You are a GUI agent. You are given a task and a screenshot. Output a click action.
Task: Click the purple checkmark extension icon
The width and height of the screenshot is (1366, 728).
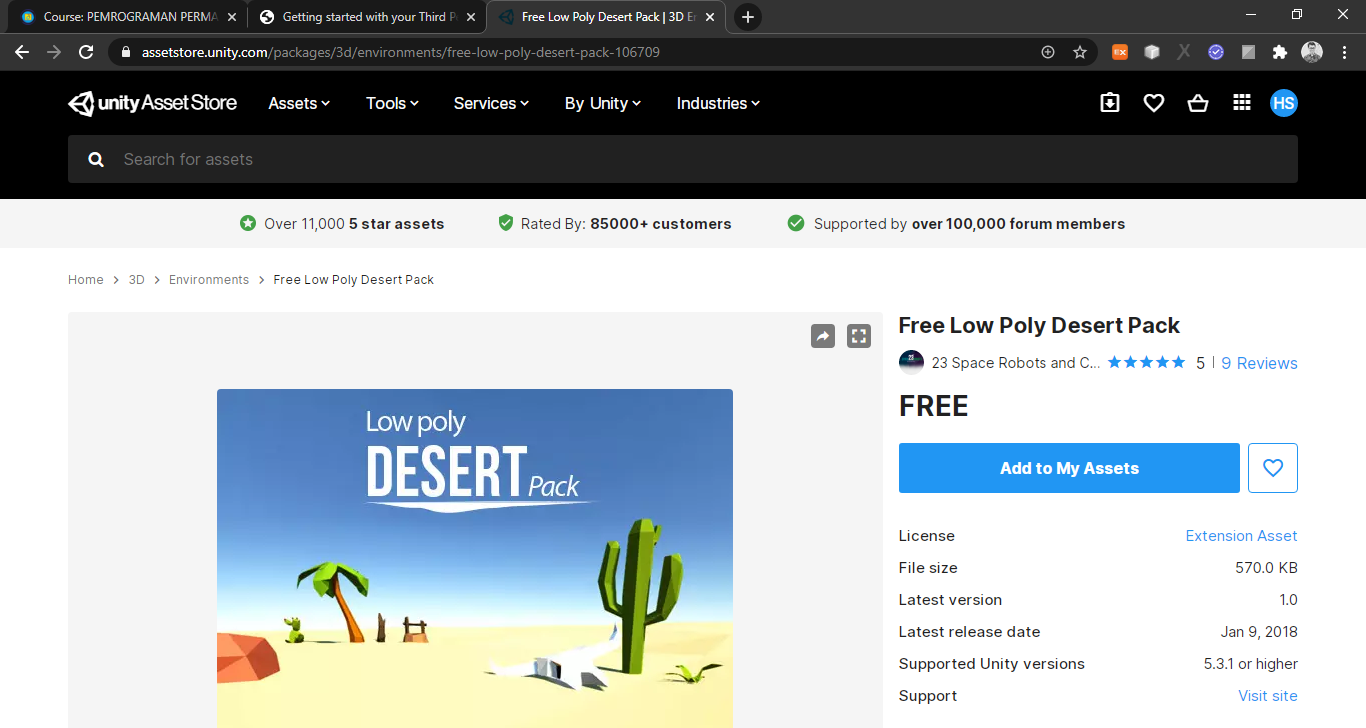1216,52
